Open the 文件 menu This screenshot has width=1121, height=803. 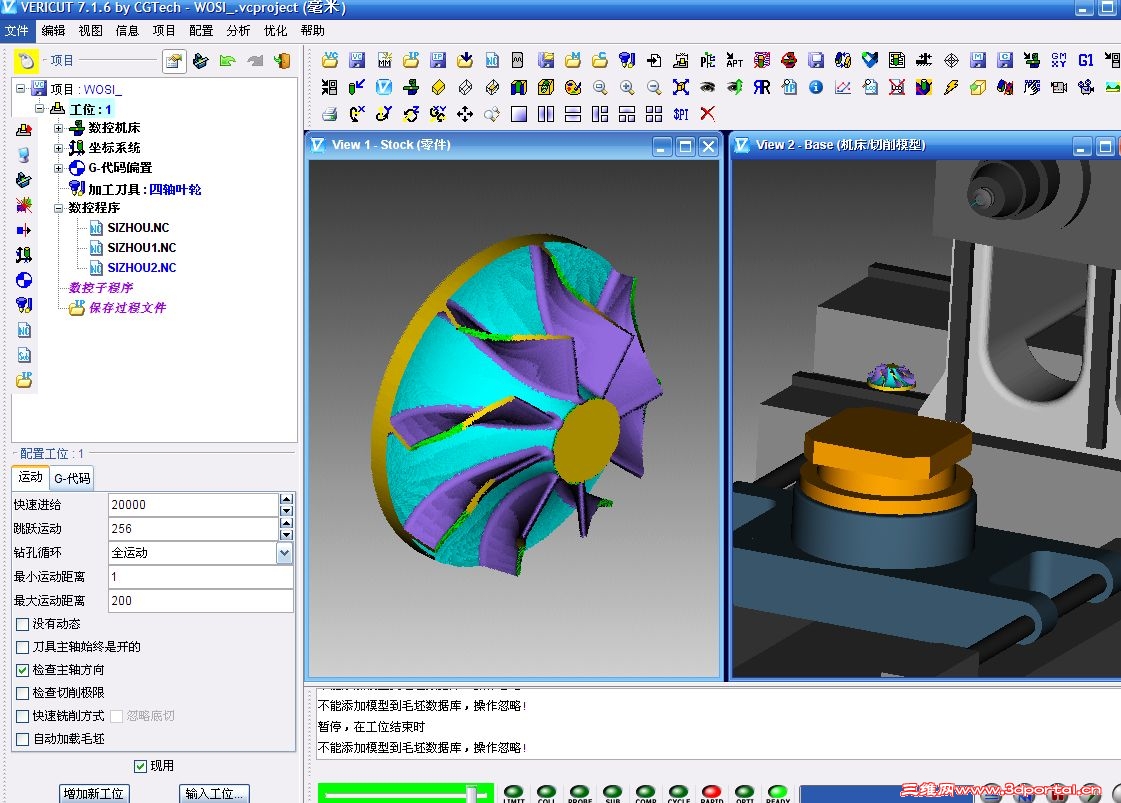click(16, 31)
